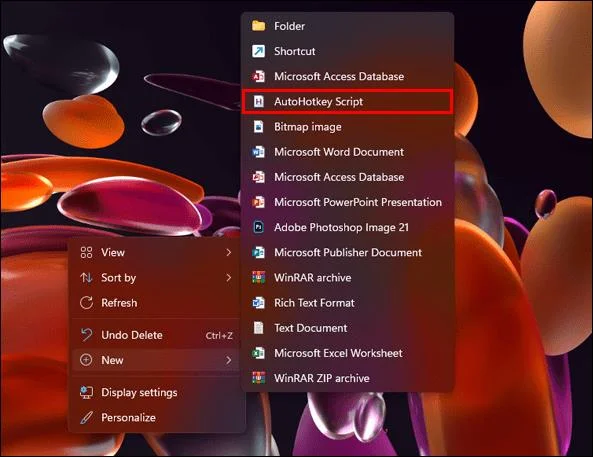This screenshot has height=457, width=593.
Task: Choose the AutoHotkey Script icon
Action: [259, 101]
